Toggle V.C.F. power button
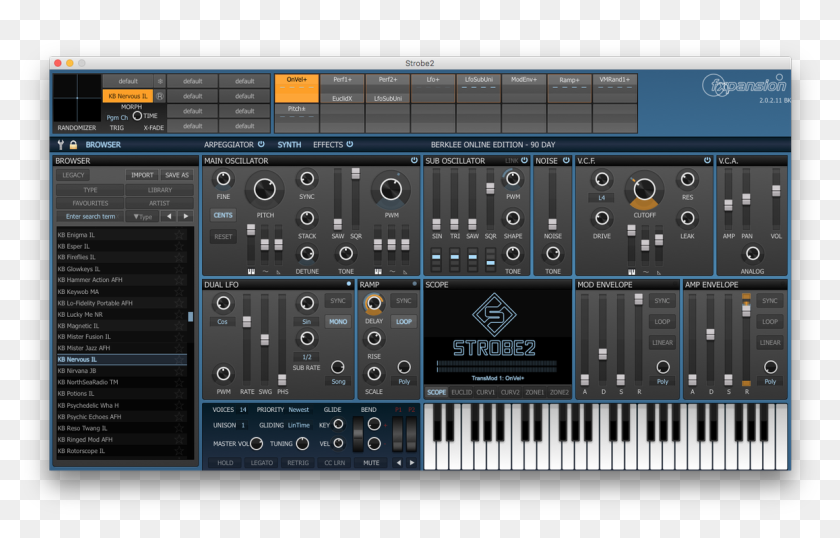Screen dimensions: 840x538 707,160
